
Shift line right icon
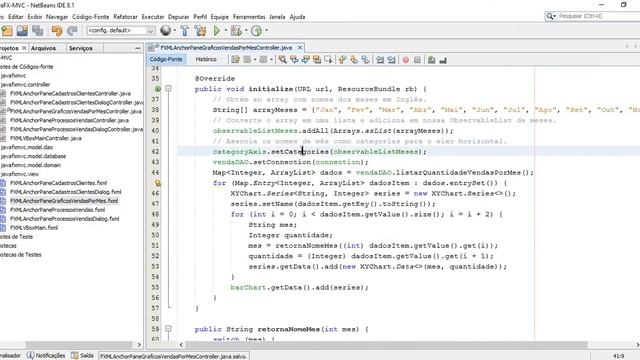coord(391,60)
